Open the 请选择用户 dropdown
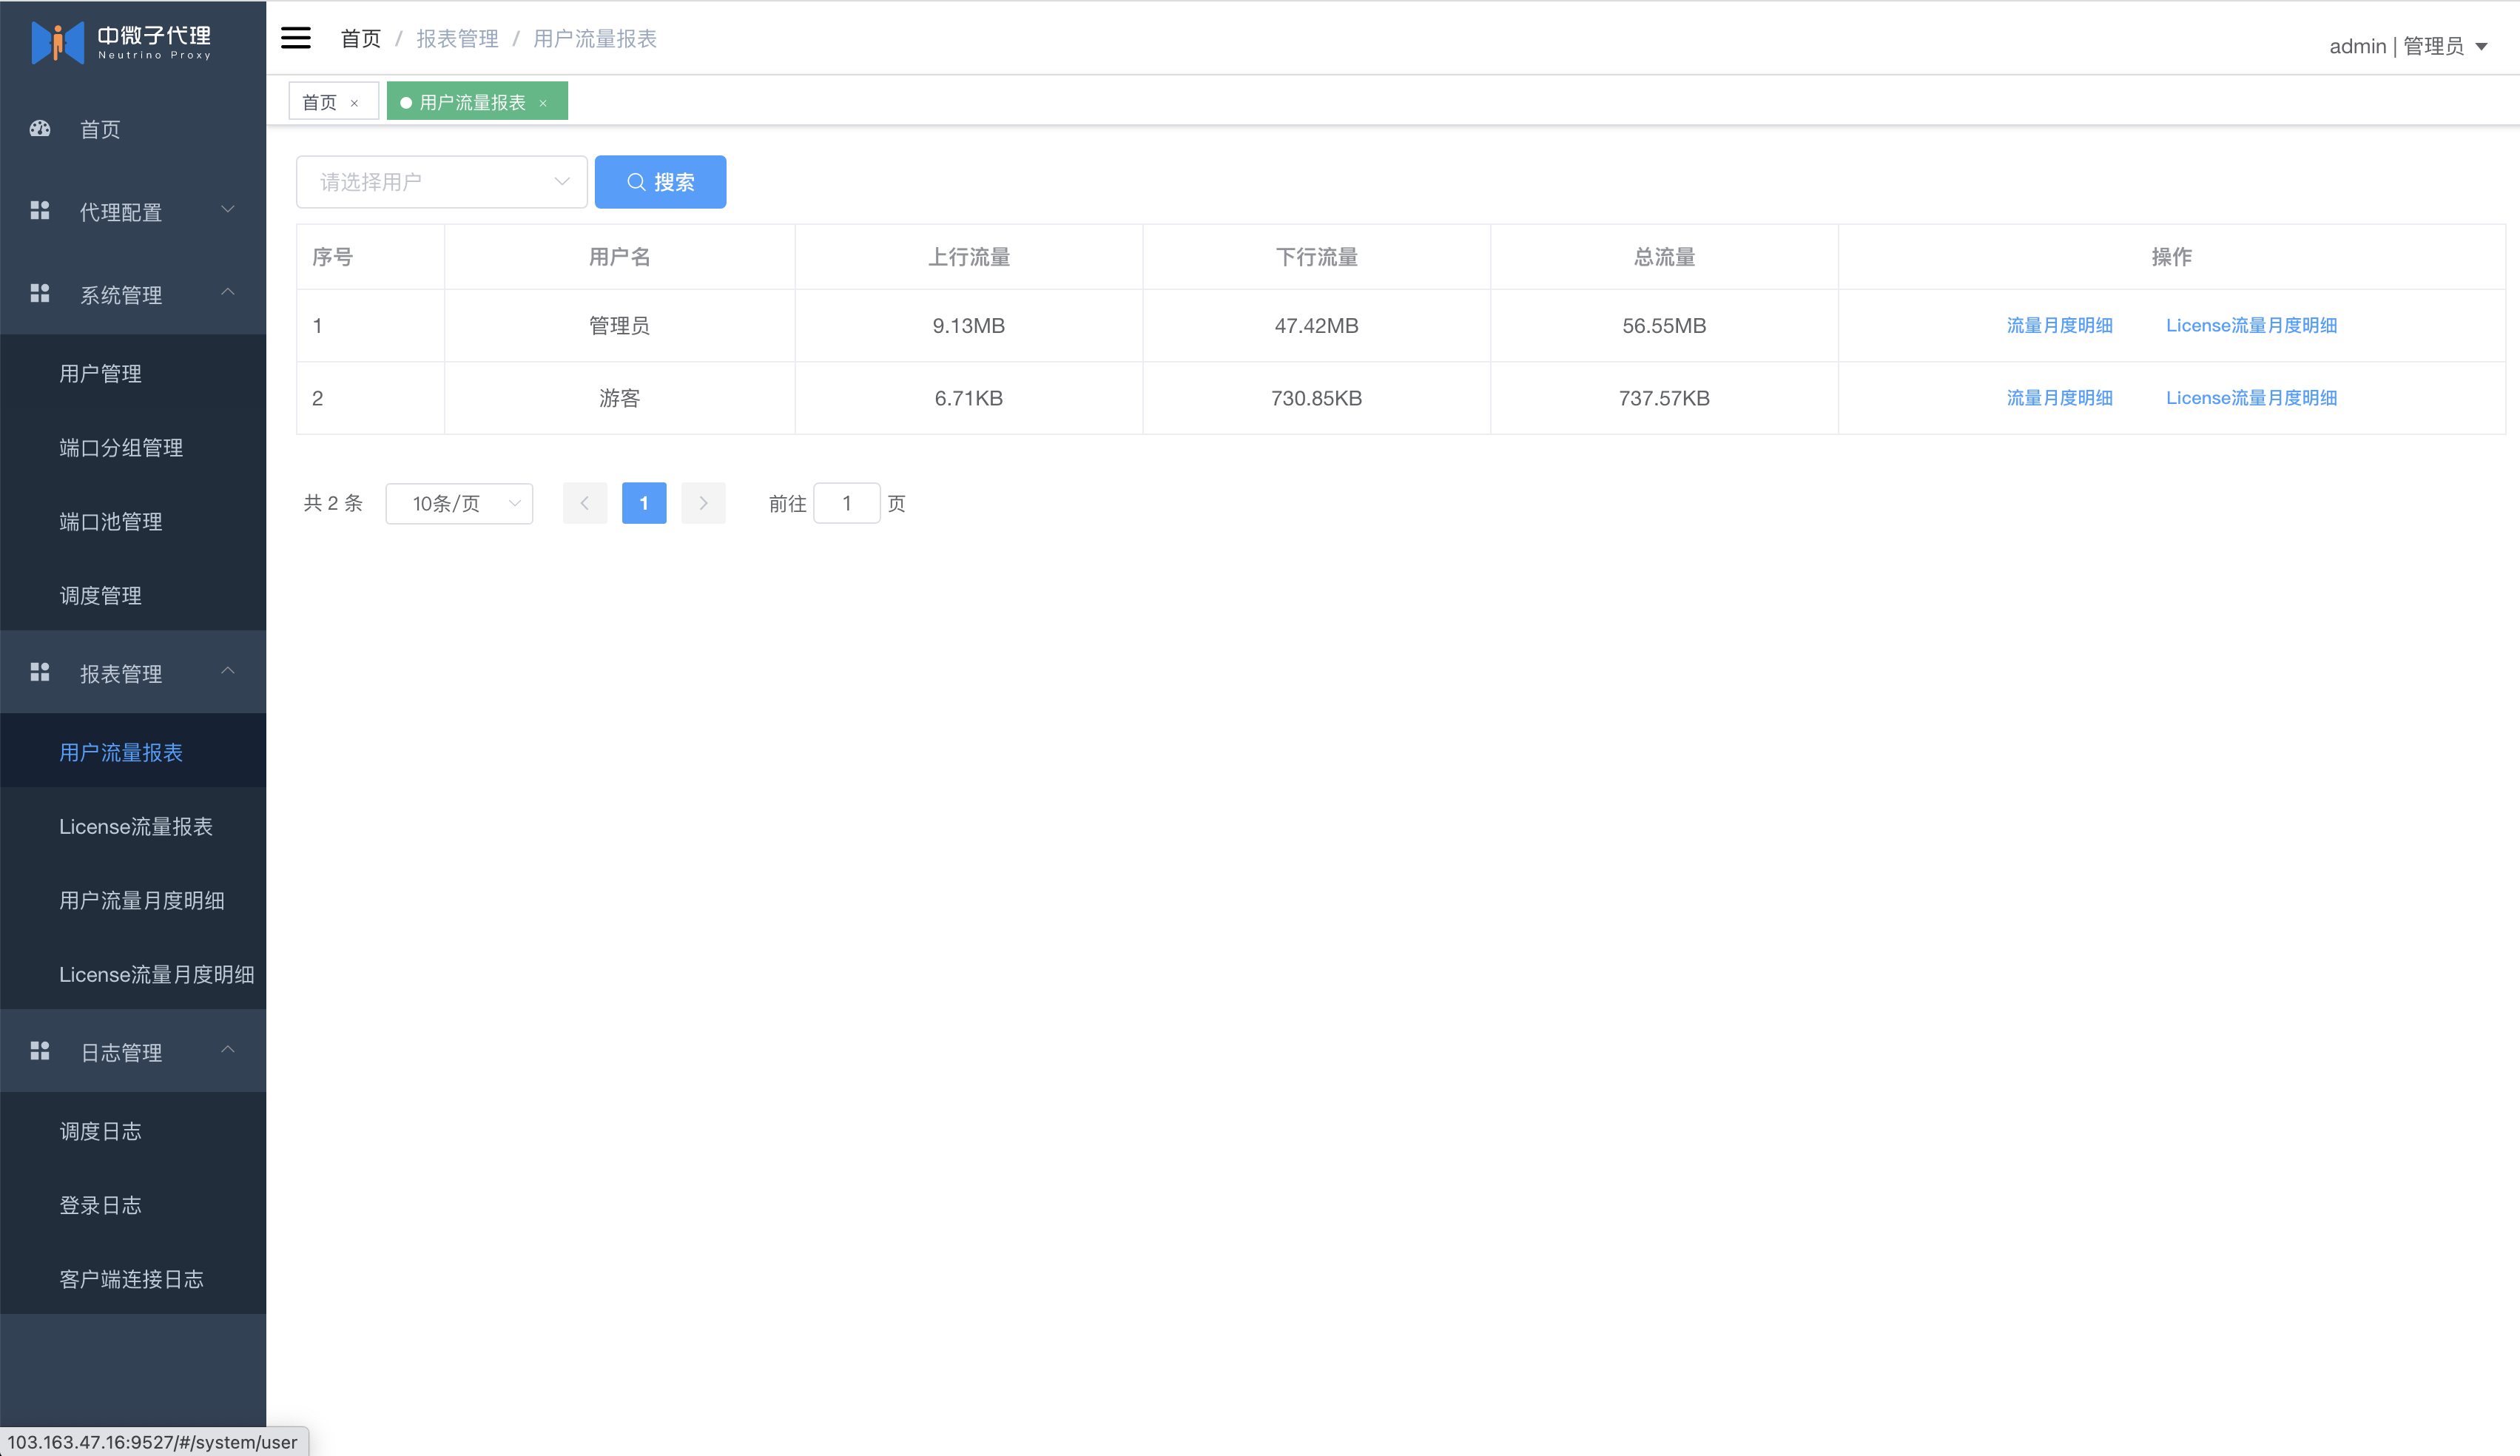Viewport: 2520px width, 1456px height. tap(441, 182)
